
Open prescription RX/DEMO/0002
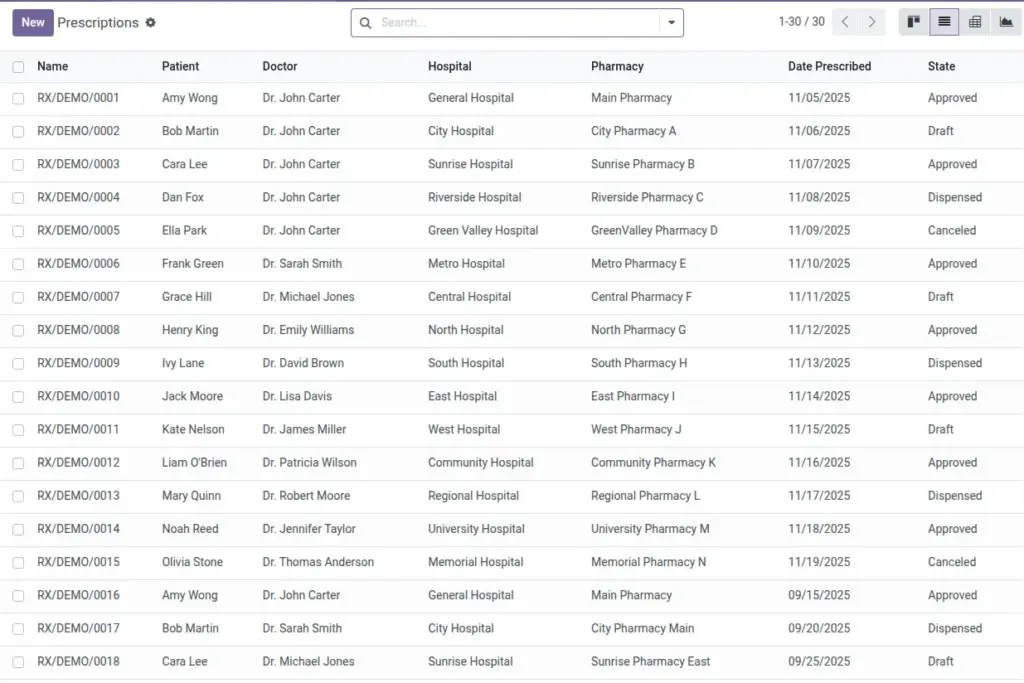78,131
